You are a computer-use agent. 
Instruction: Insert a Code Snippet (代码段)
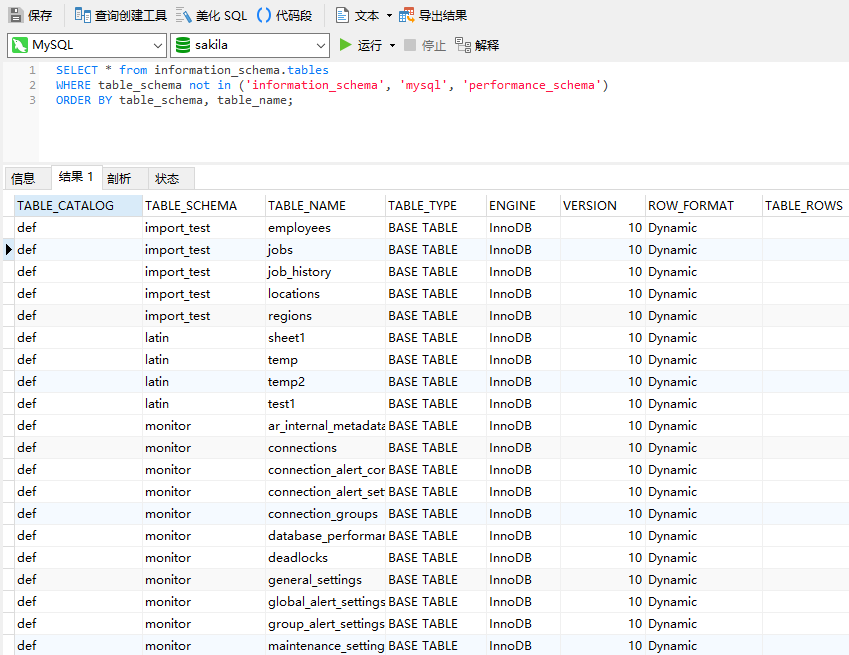coord(284,15)
